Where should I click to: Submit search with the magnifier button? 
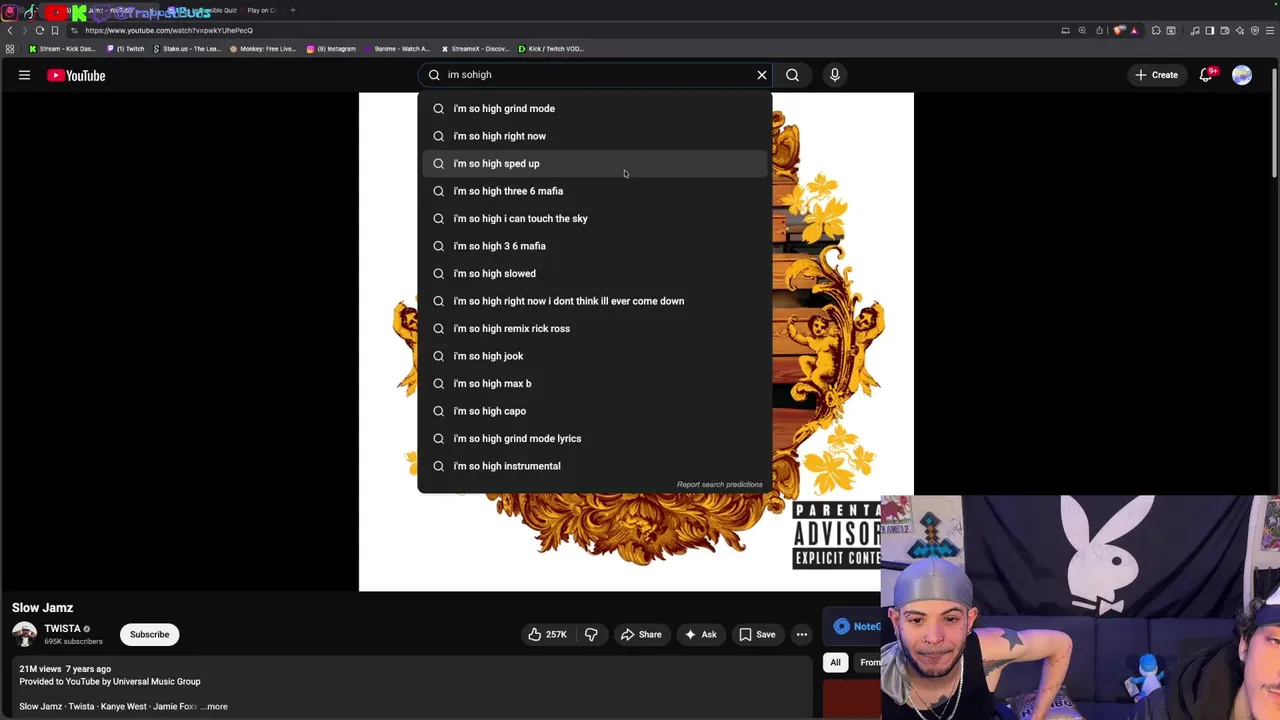point(792,75)
